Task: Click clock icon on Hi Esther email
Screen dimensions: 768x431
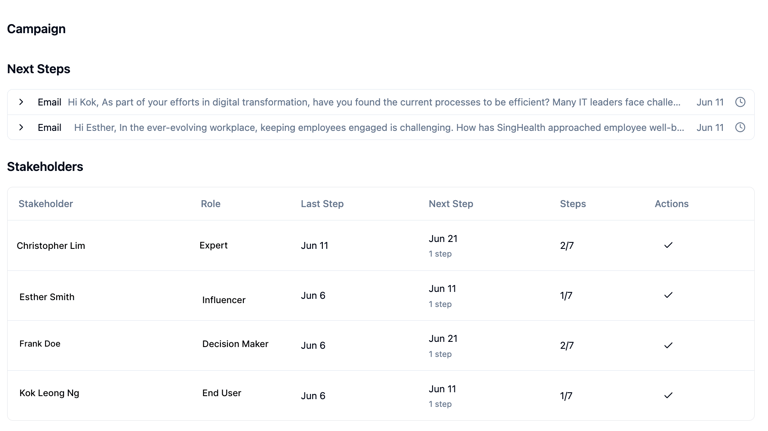Action: pos(740,127)
